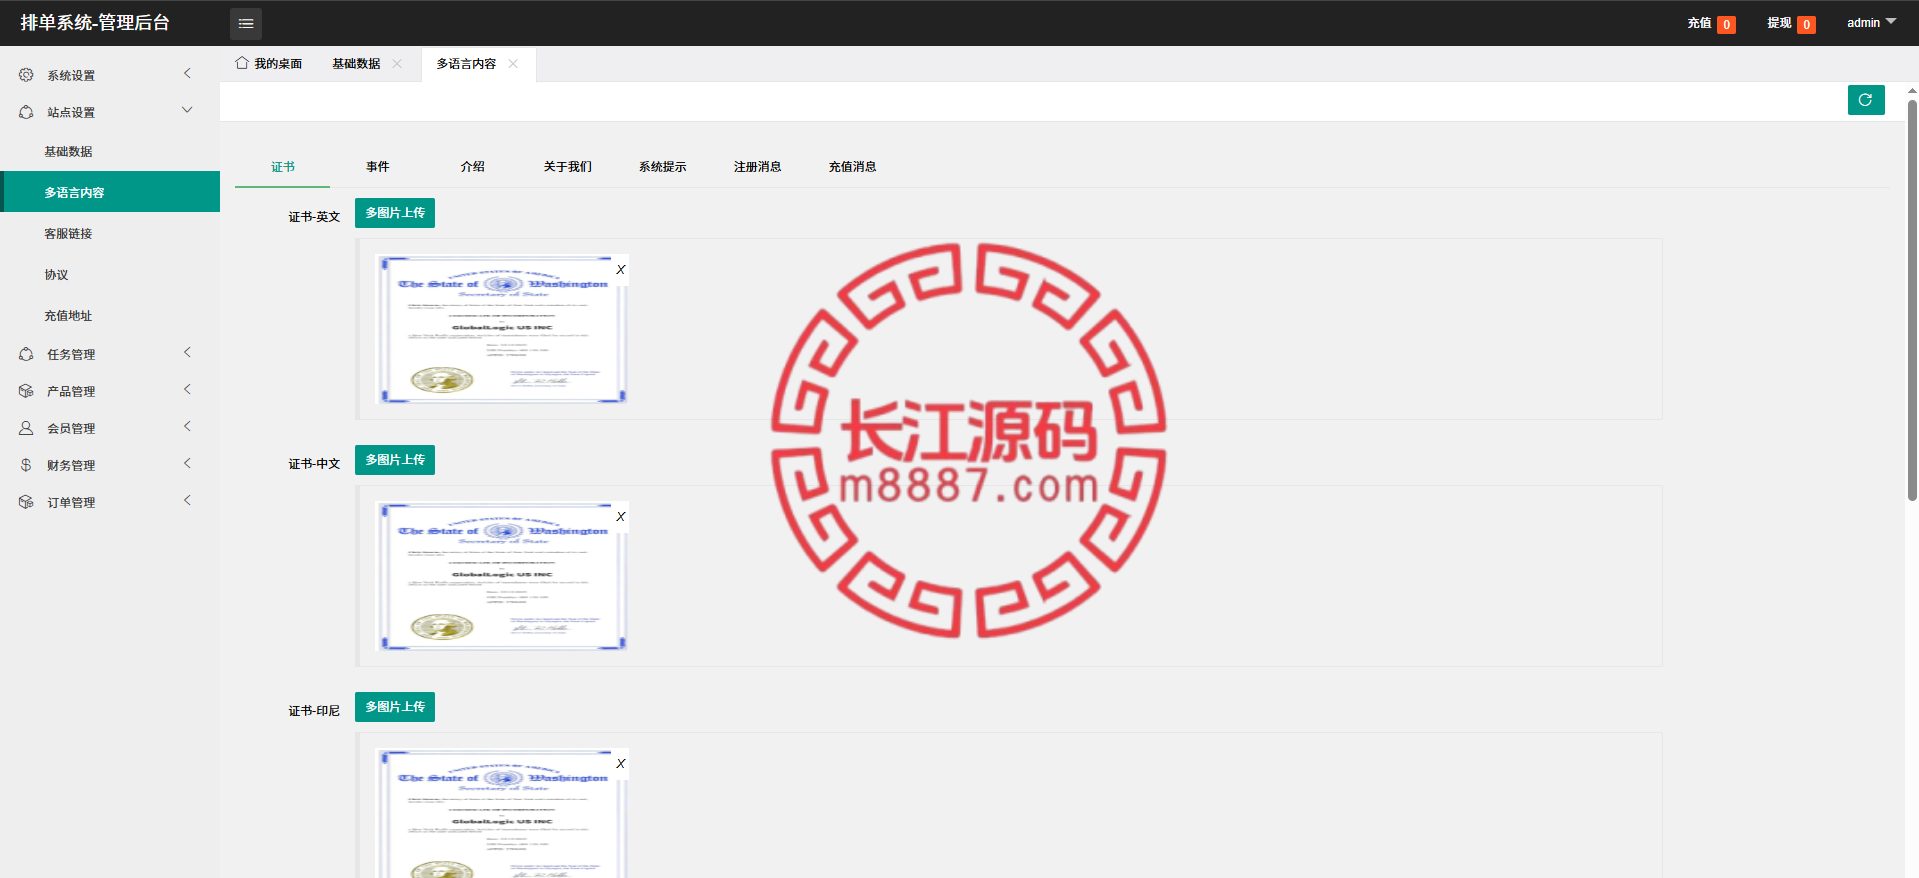
Task: Select the 充值消息 content tab
Action: (853, 167)
